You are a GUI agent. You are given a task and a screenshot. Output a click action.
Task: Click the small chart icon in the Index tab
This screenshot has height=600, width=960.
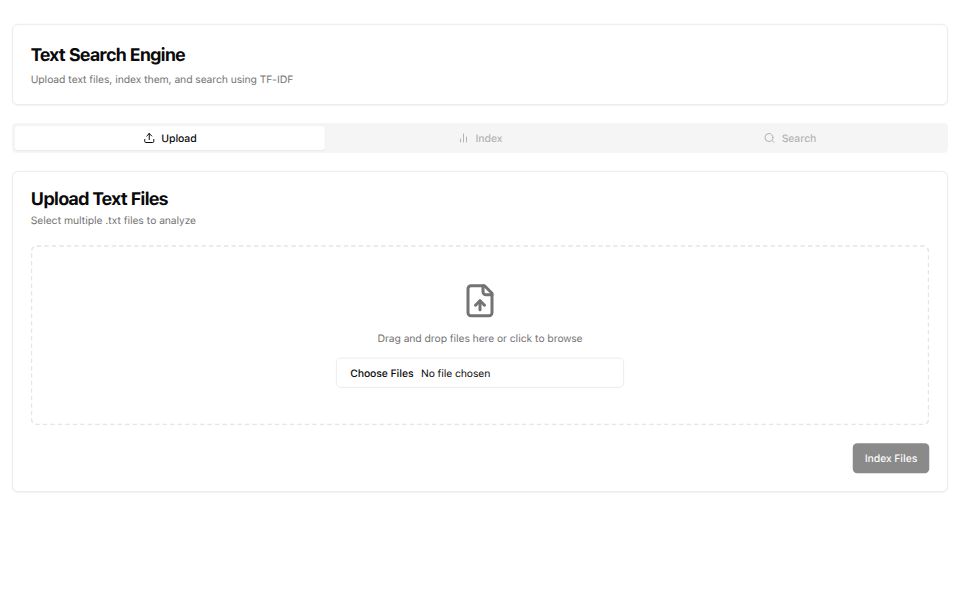463,137
